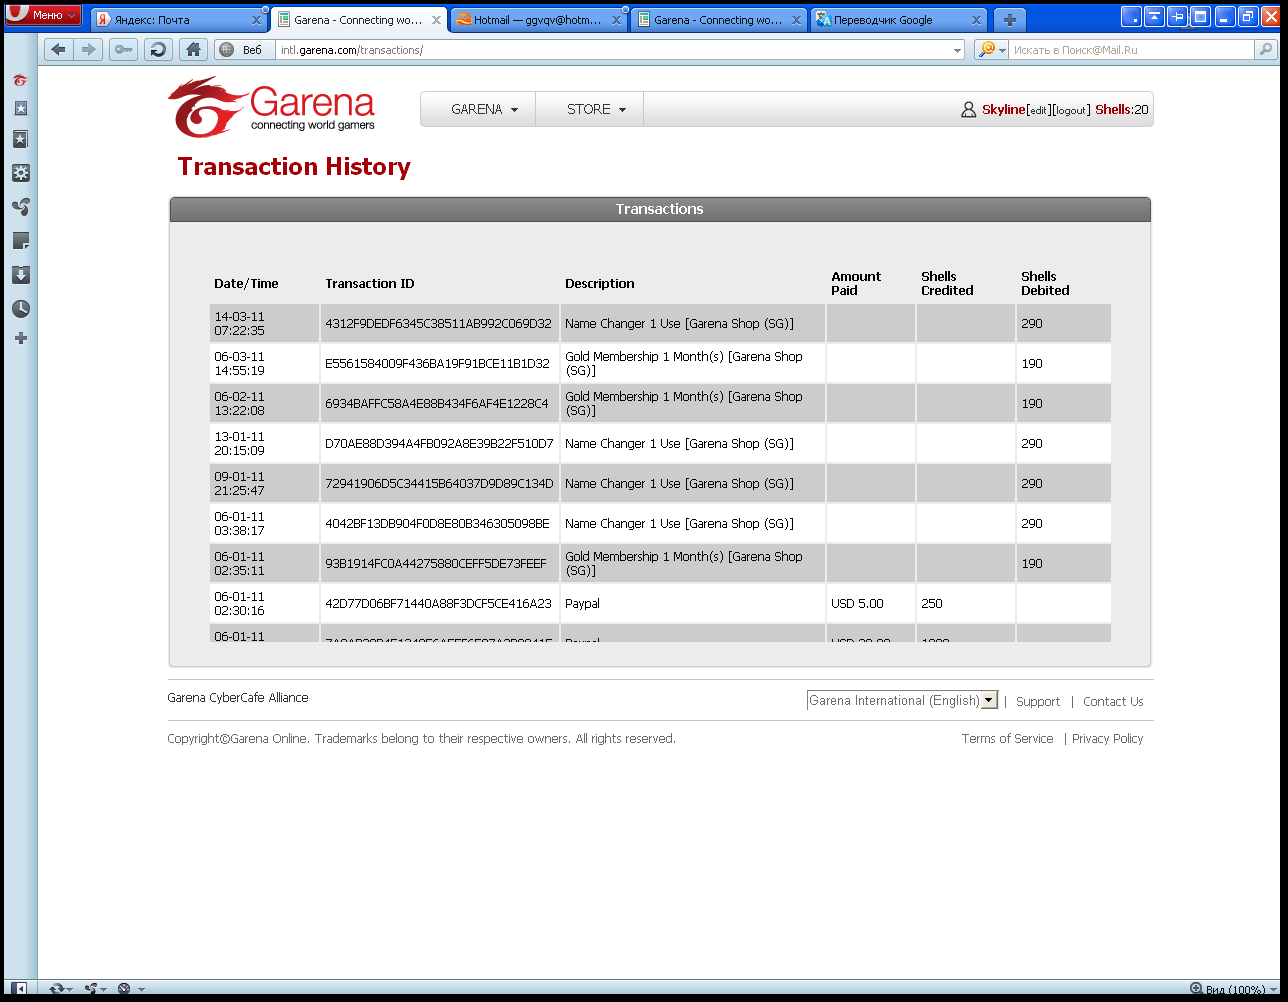Screen dimensions: 1288x1002
Task: Open the Opera Меню button
Action: (x=42, y=15)
